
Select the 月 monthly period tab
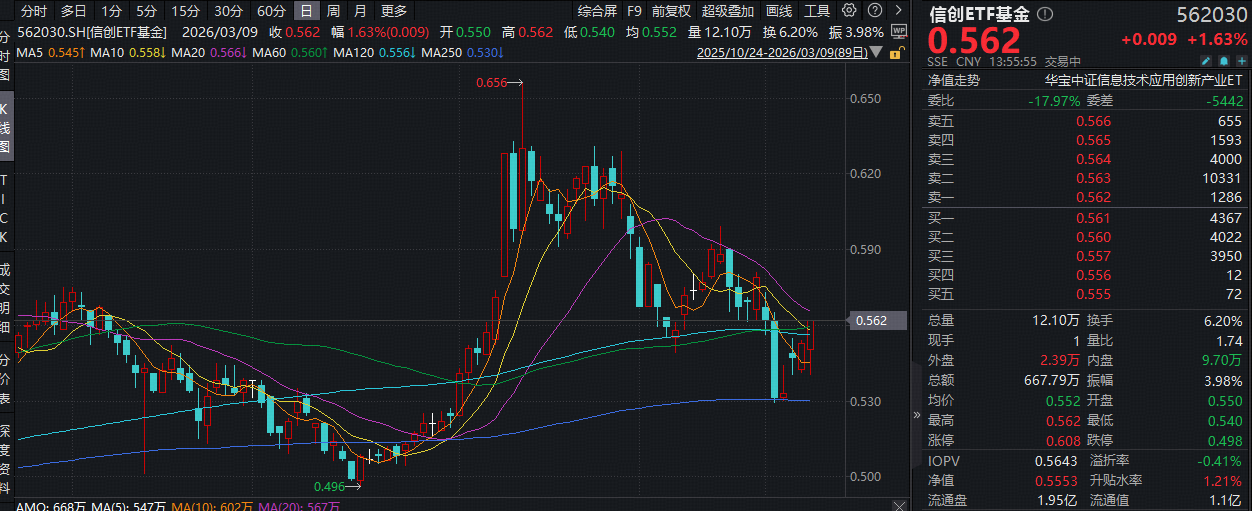pyautogui.click(x=360, y=11)
